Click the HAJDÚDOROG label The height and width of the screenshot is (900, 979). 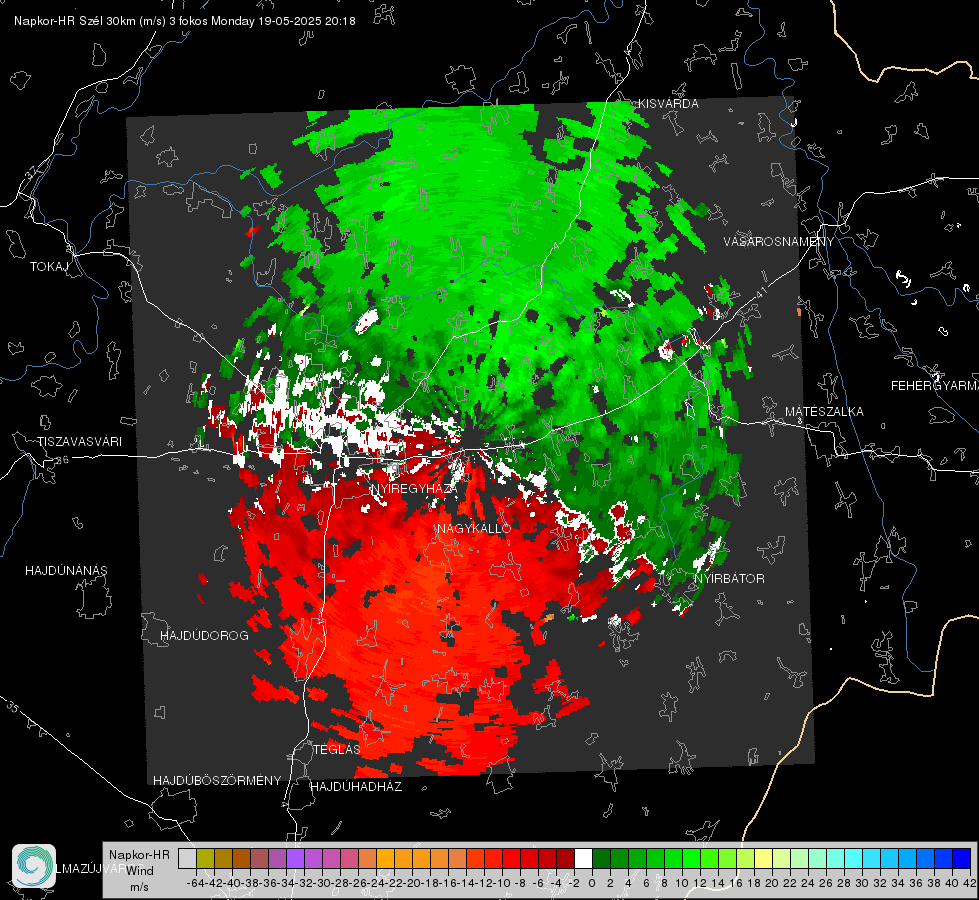point(204,636)
